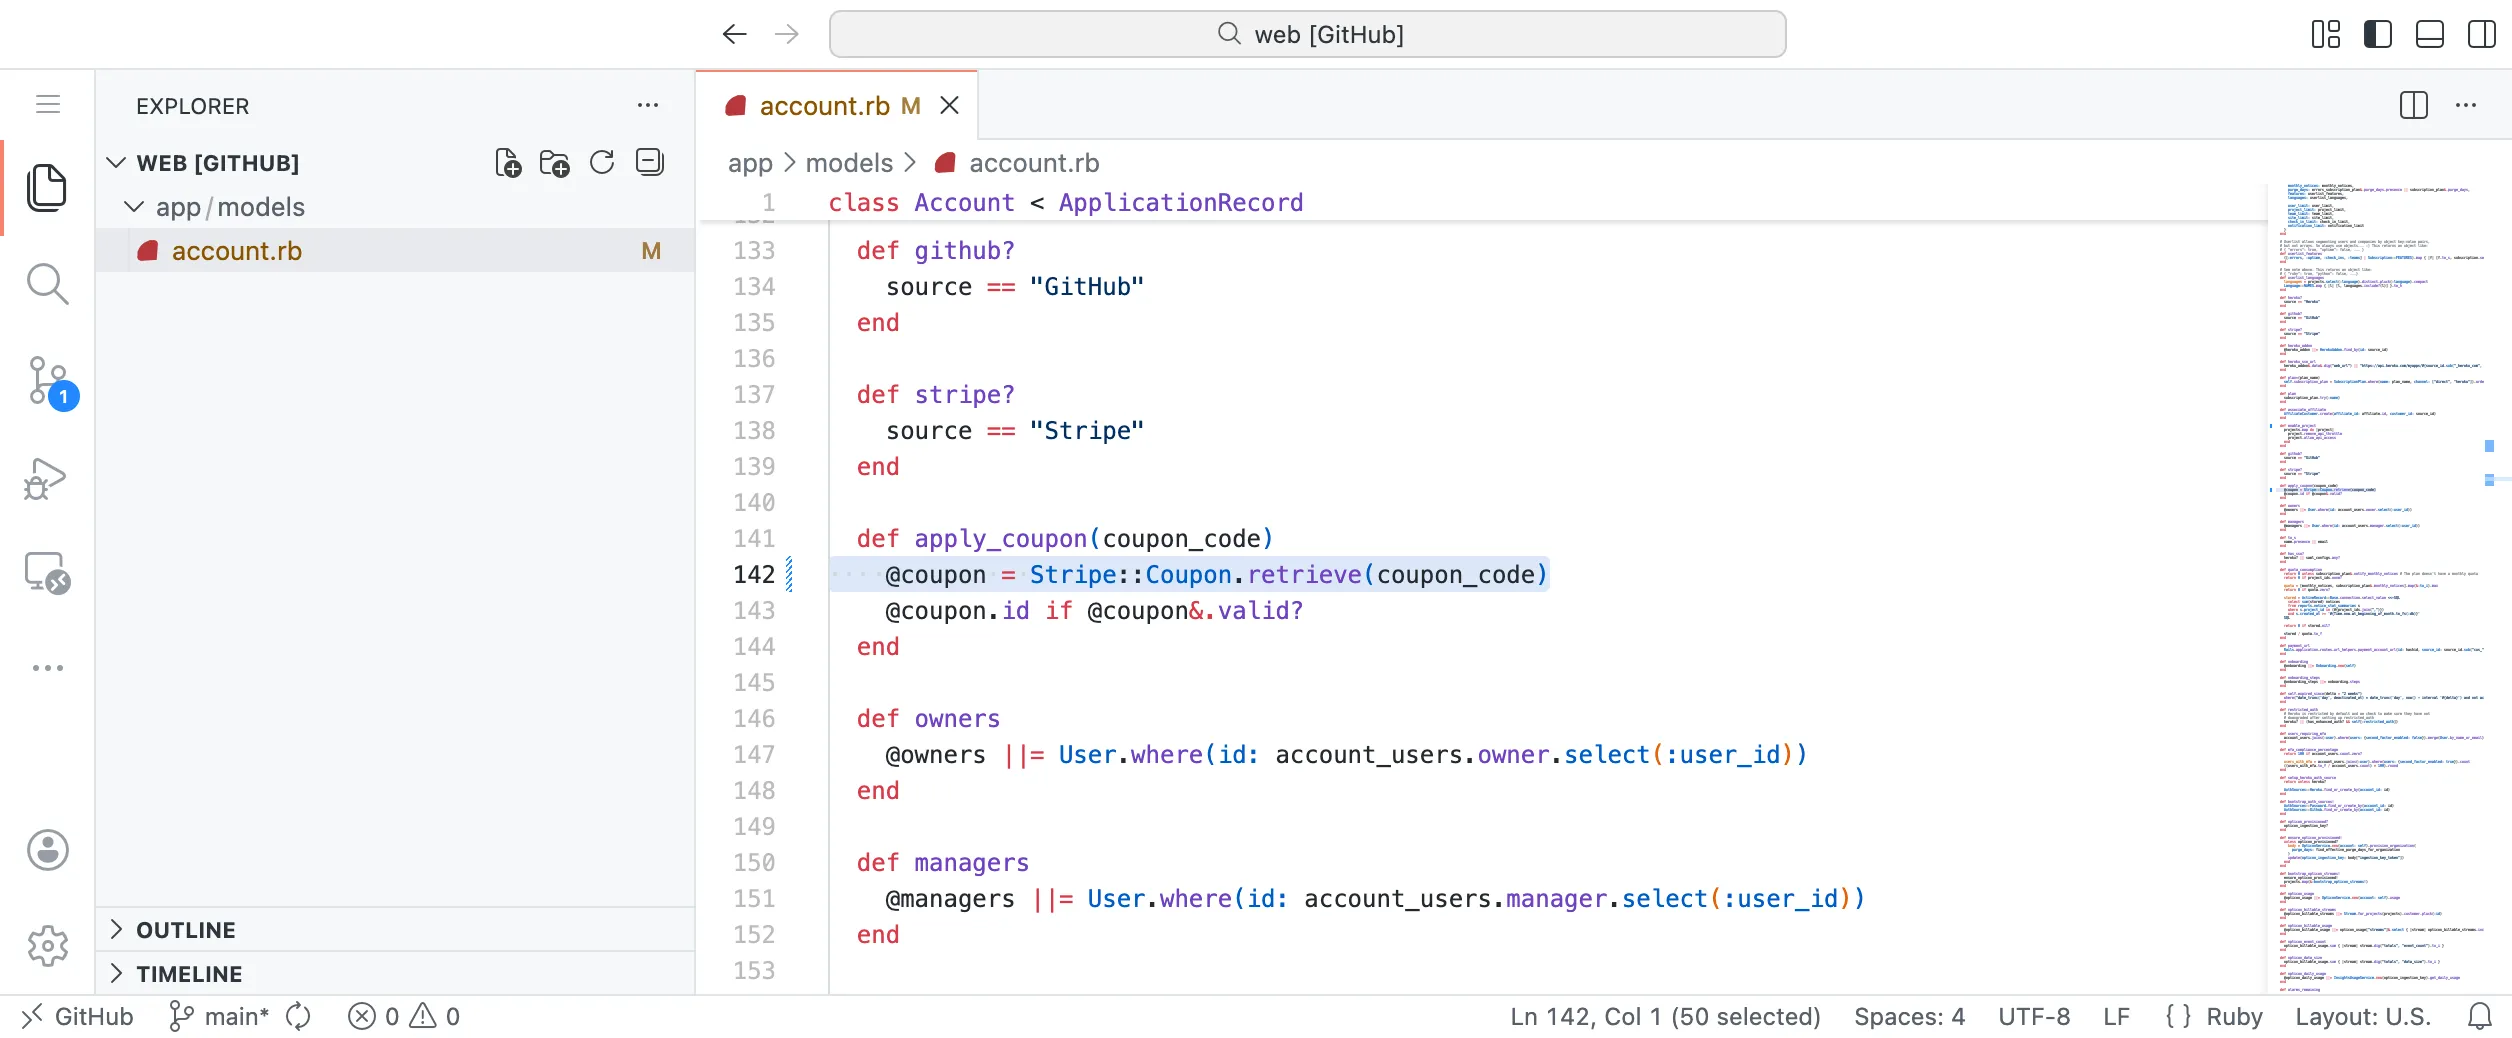Expand the TIMELINE section

(189, 973)
